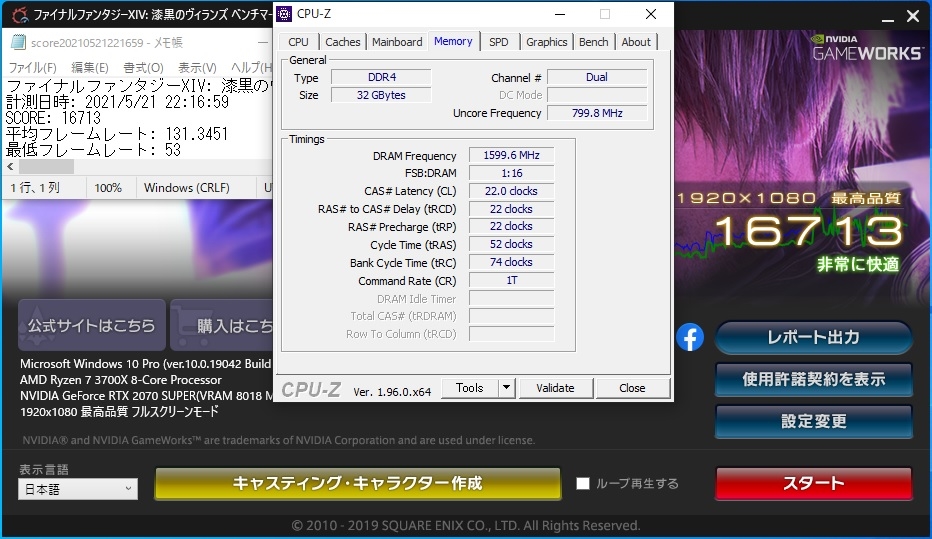Open the Bench tab in CPU-Z
Viewport: 932px width, 539px height.
593,42
